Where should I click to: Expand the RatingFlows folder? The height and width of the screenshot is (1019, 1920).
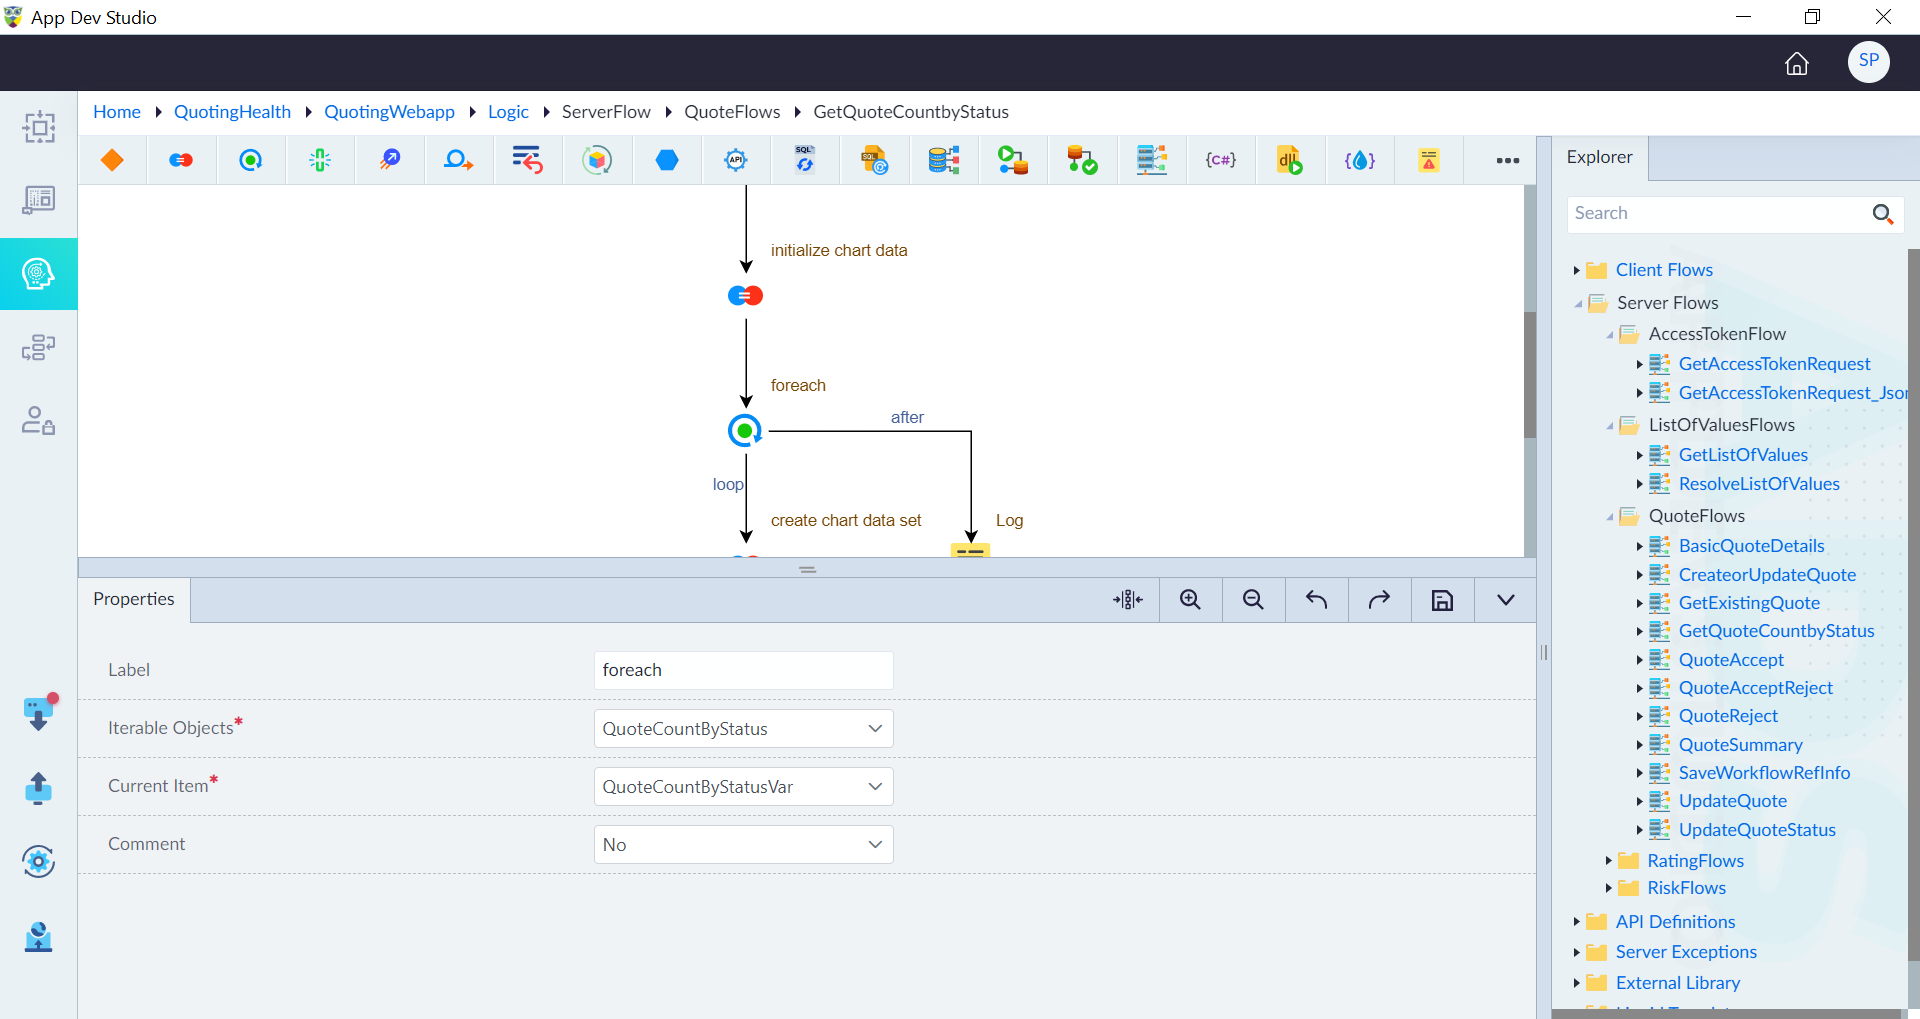(1608, 861)
